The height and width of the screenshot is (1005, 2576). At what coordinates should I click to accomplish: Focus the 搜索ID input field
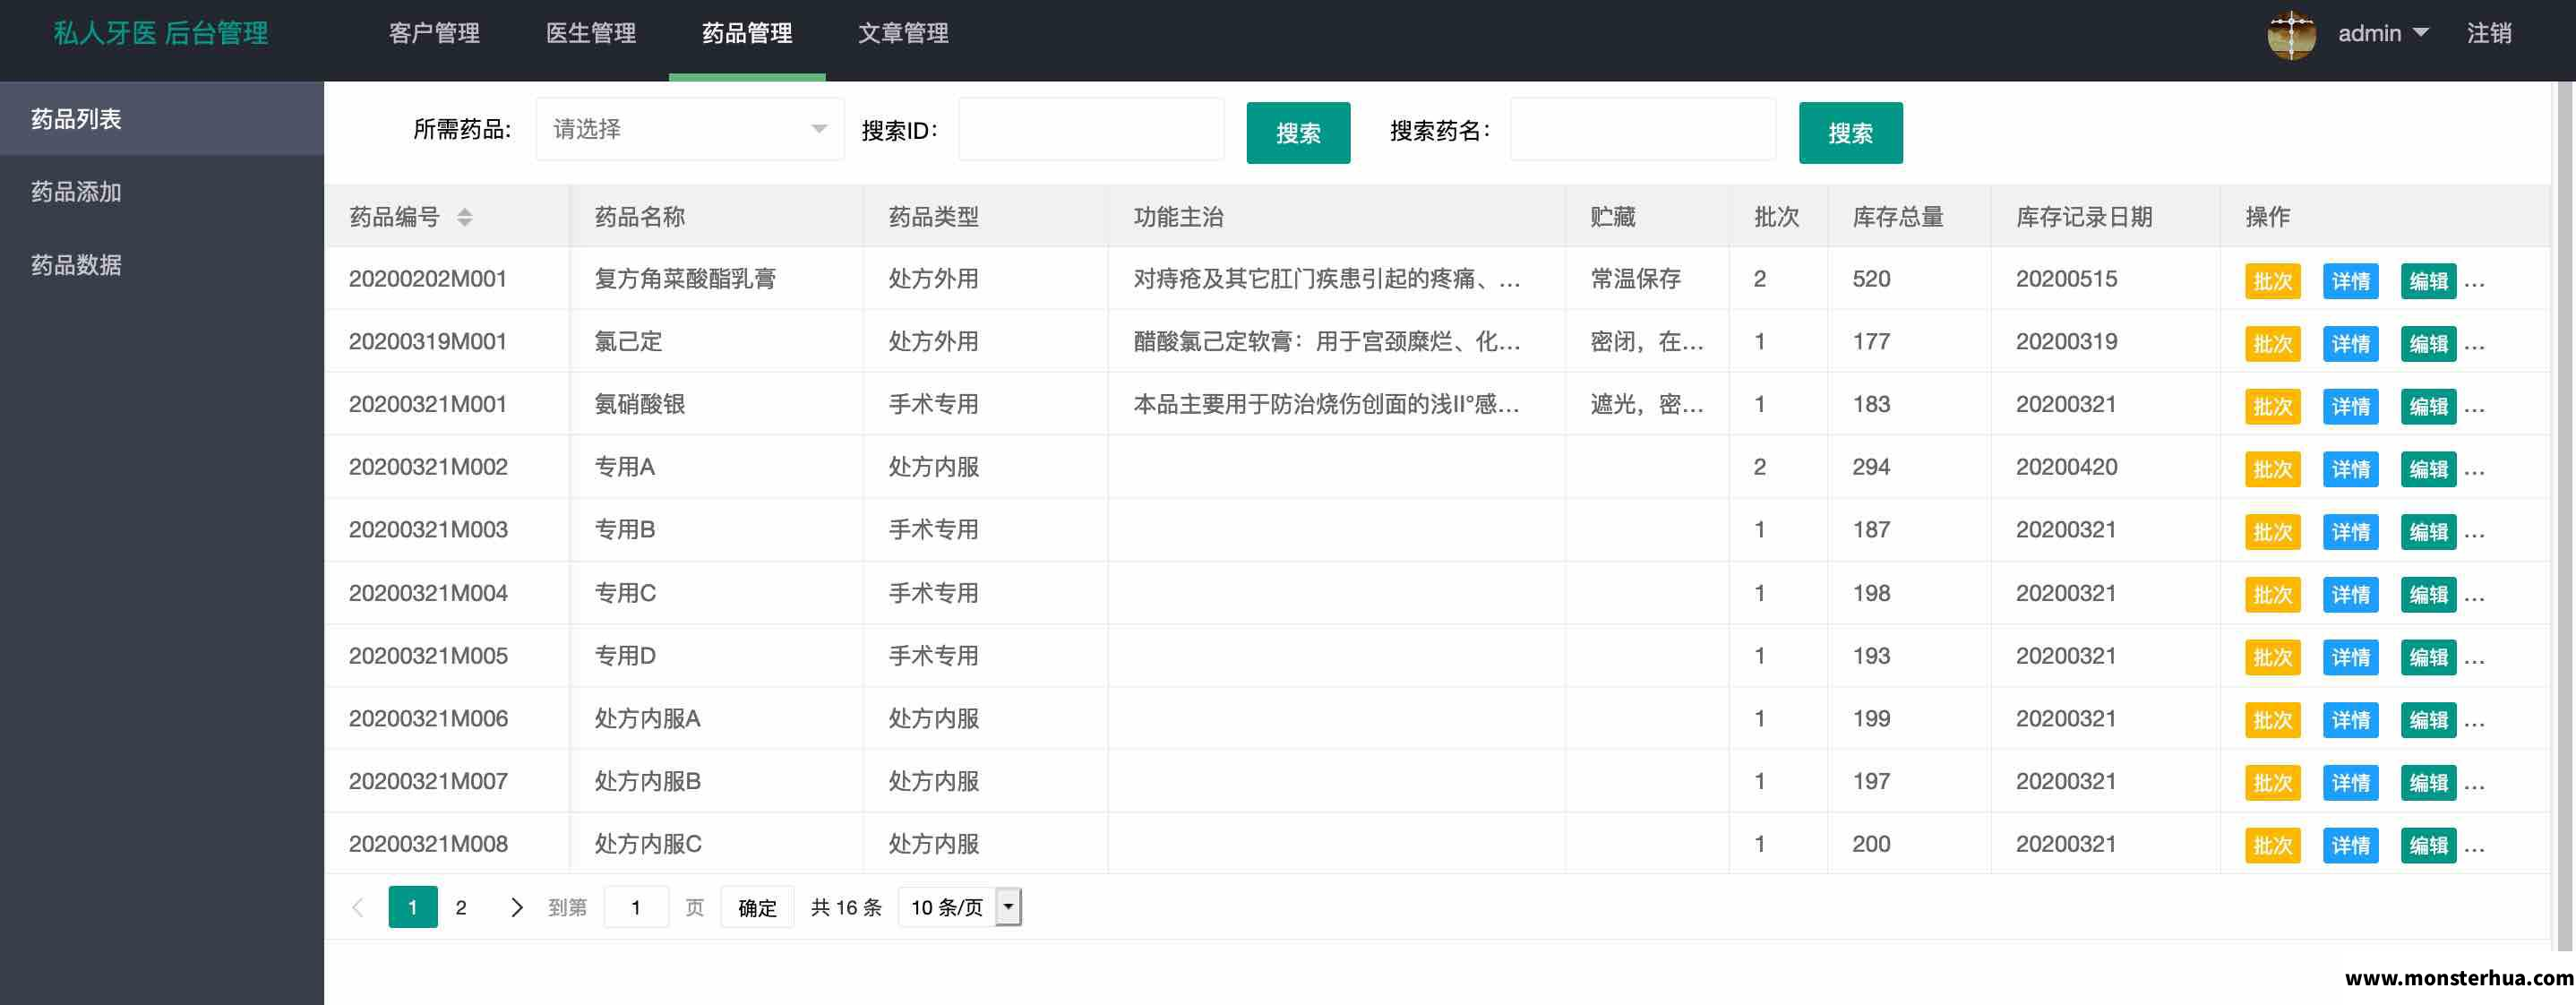pyautogui.click(x=1091, y=129)
